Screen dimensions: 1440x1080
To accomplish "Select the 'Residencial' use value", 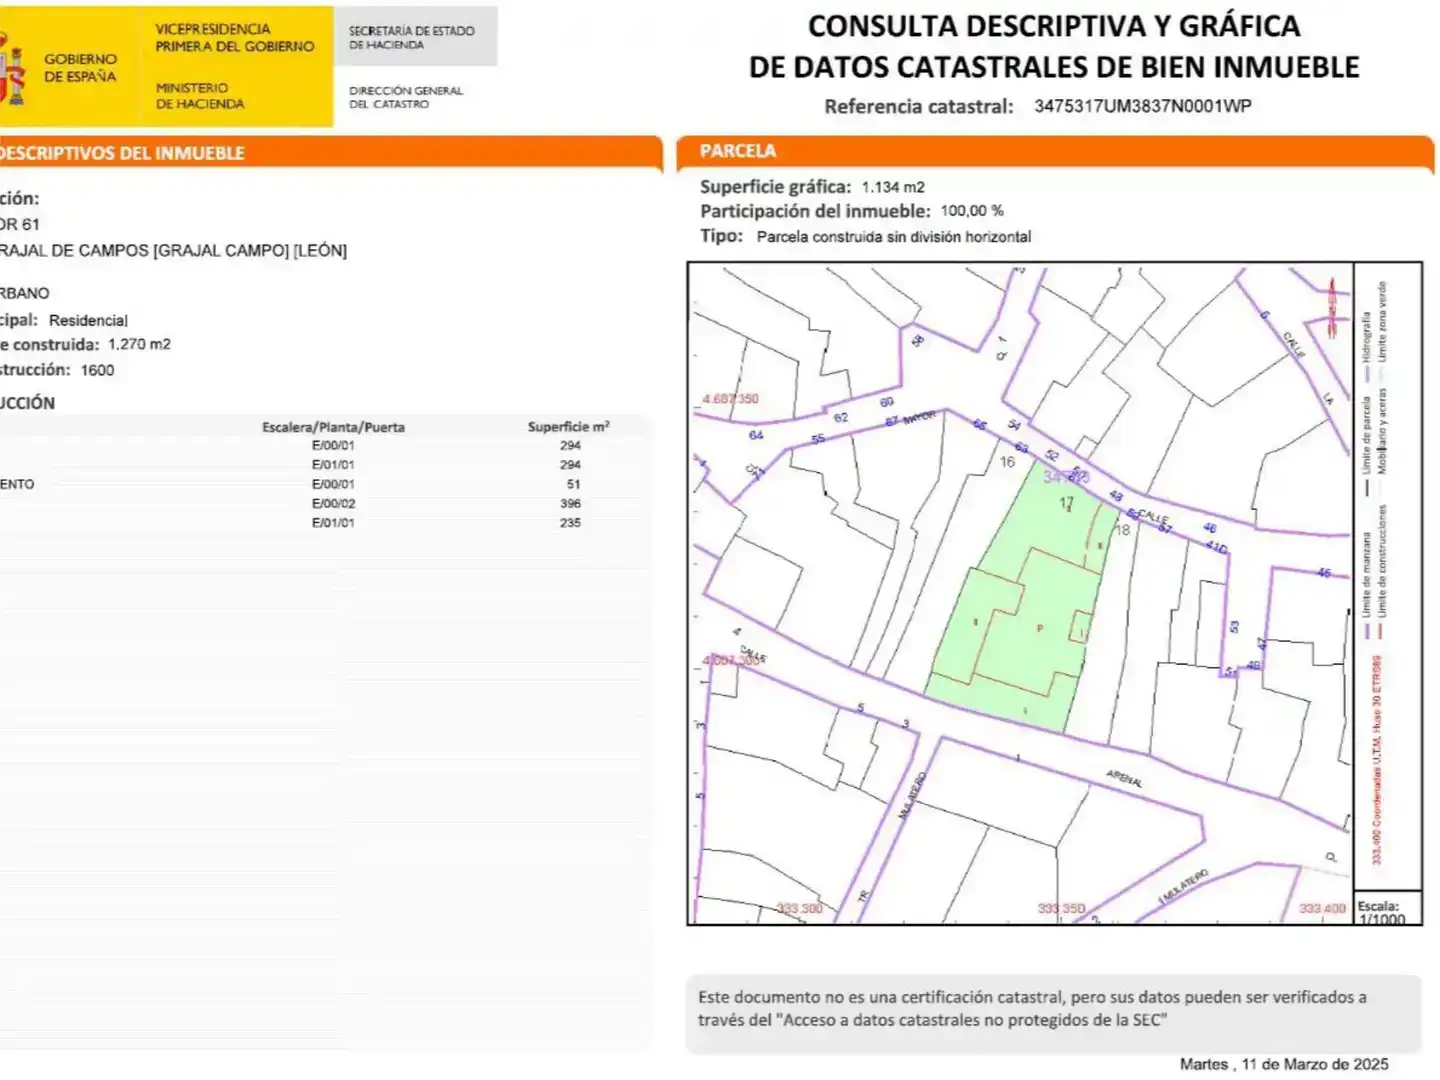I will pos(88,321).
